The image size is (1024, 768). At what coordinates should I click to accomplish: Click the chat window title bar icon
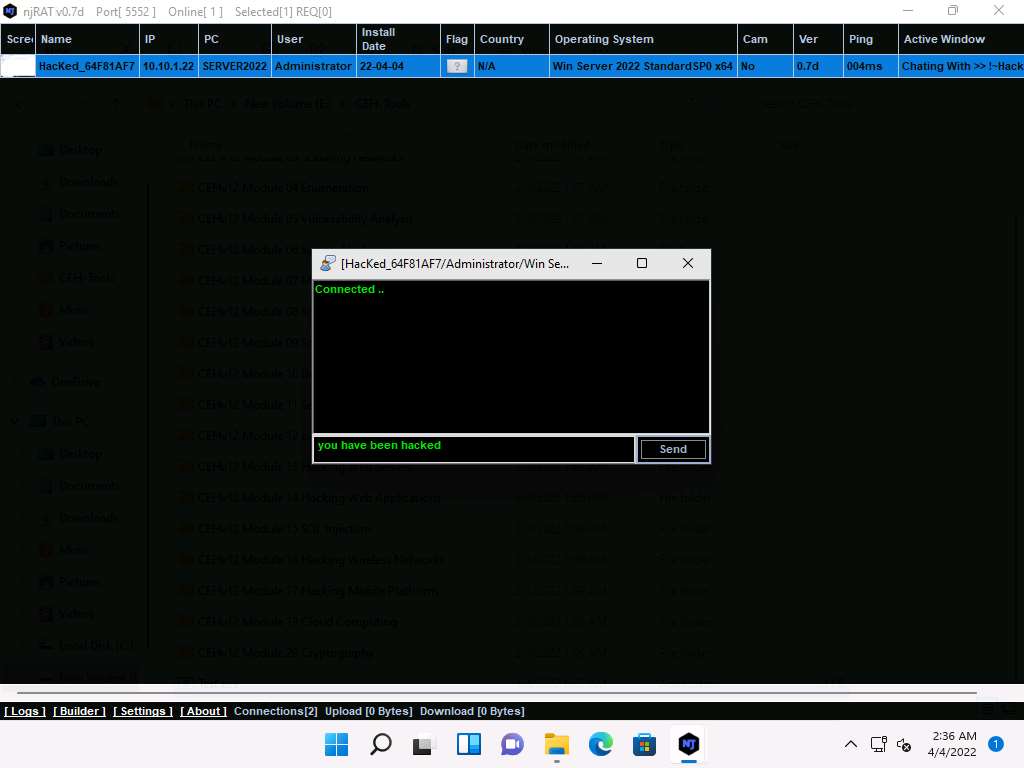[328, 264]
